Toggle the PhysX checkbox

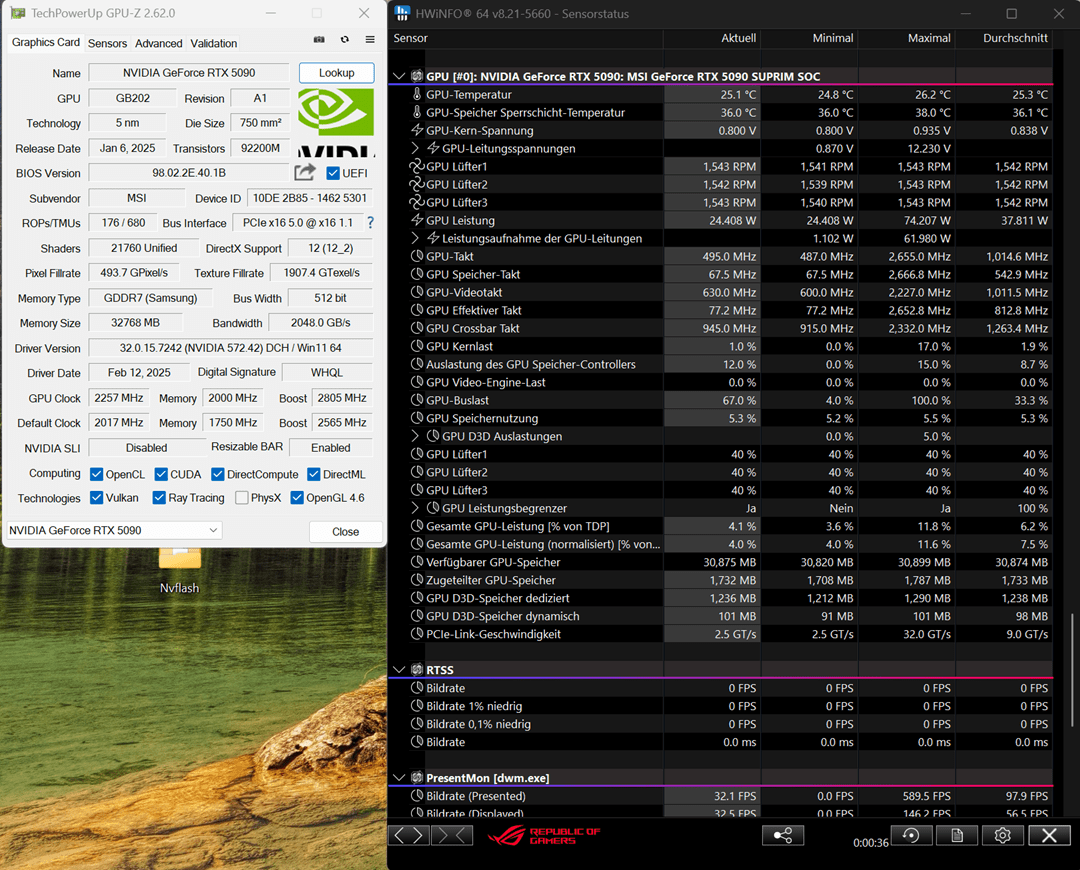(x=242, y=497)
